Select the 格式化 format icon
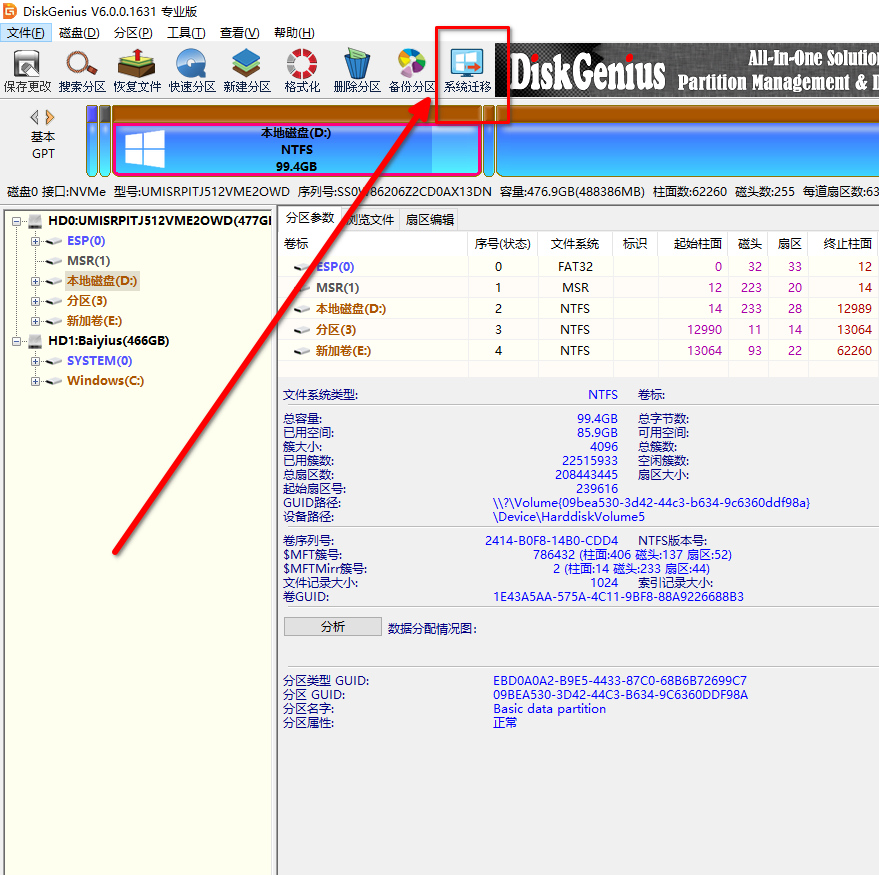 [302, 71]
